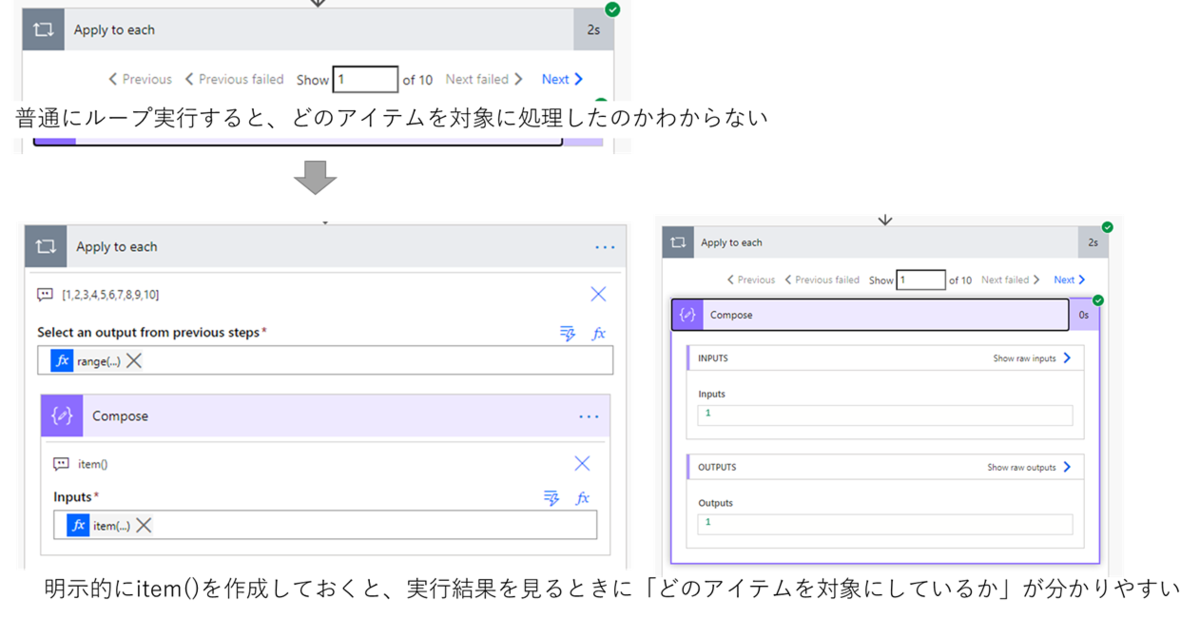
Task: Click the 2s duration badge in the run-result loop
Action: pos(1093,242)
